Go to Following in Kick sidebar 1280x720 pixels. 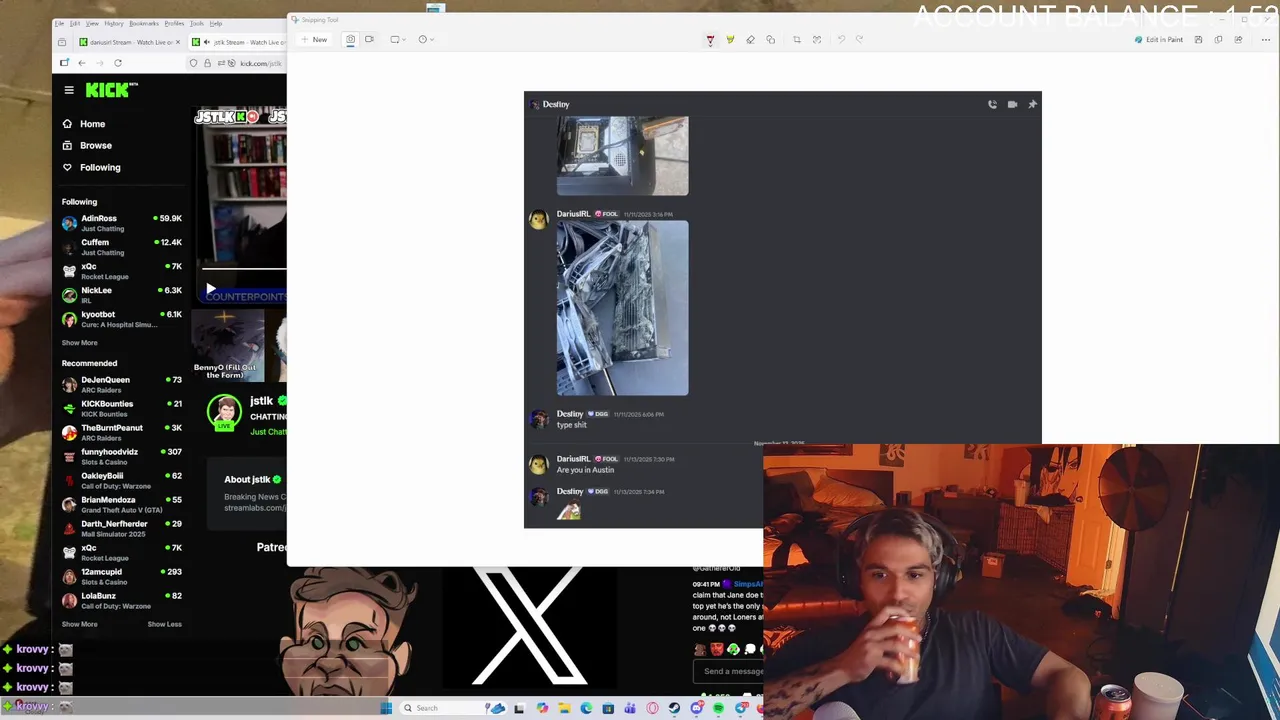point(99,168)
